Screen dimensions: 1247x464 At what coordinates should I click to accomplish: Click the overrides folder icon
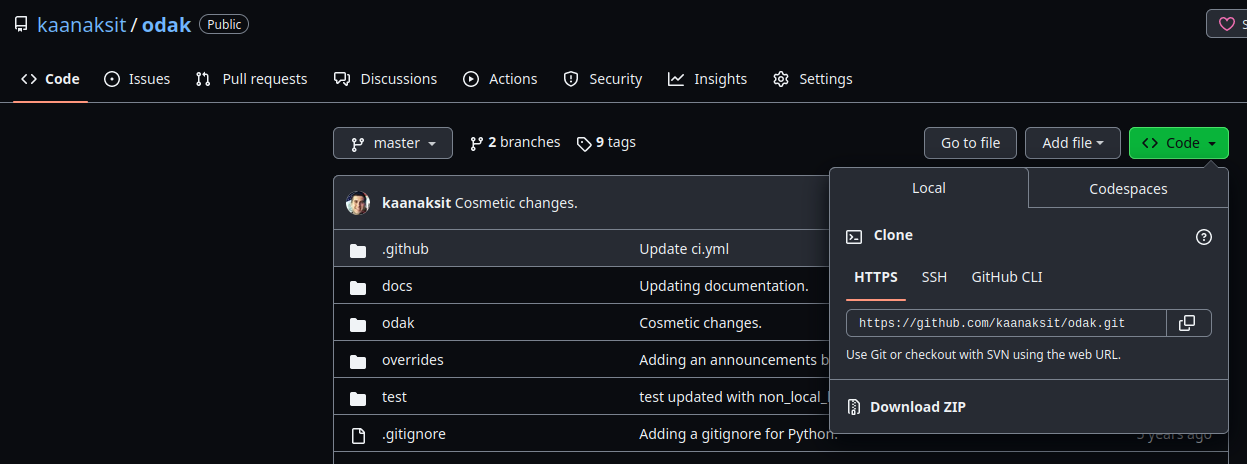[358, 360]
